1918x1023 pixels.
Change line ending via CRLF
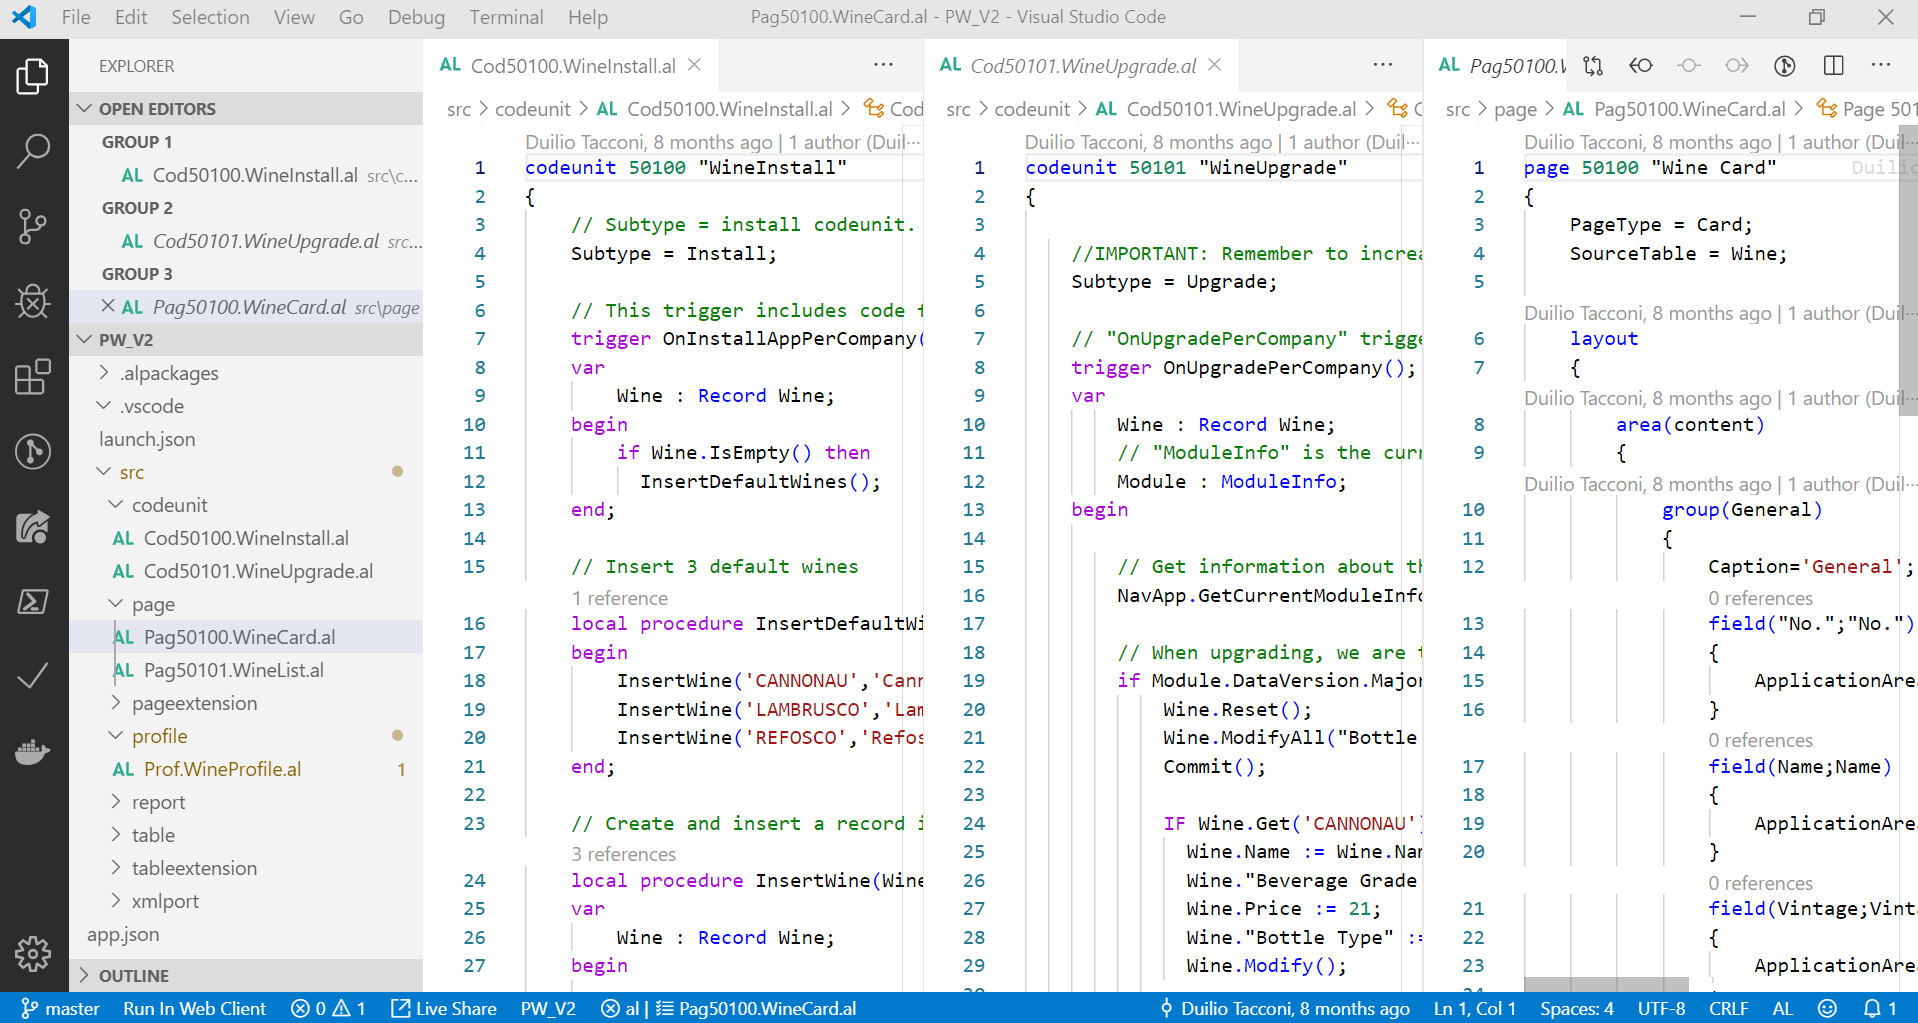pyautogui.click(x=1729, y=1008)
